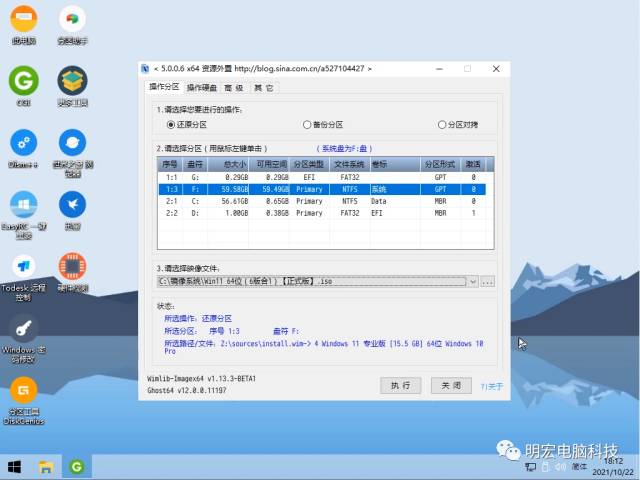Open File Explorer from the taskbar

point(46,467)
